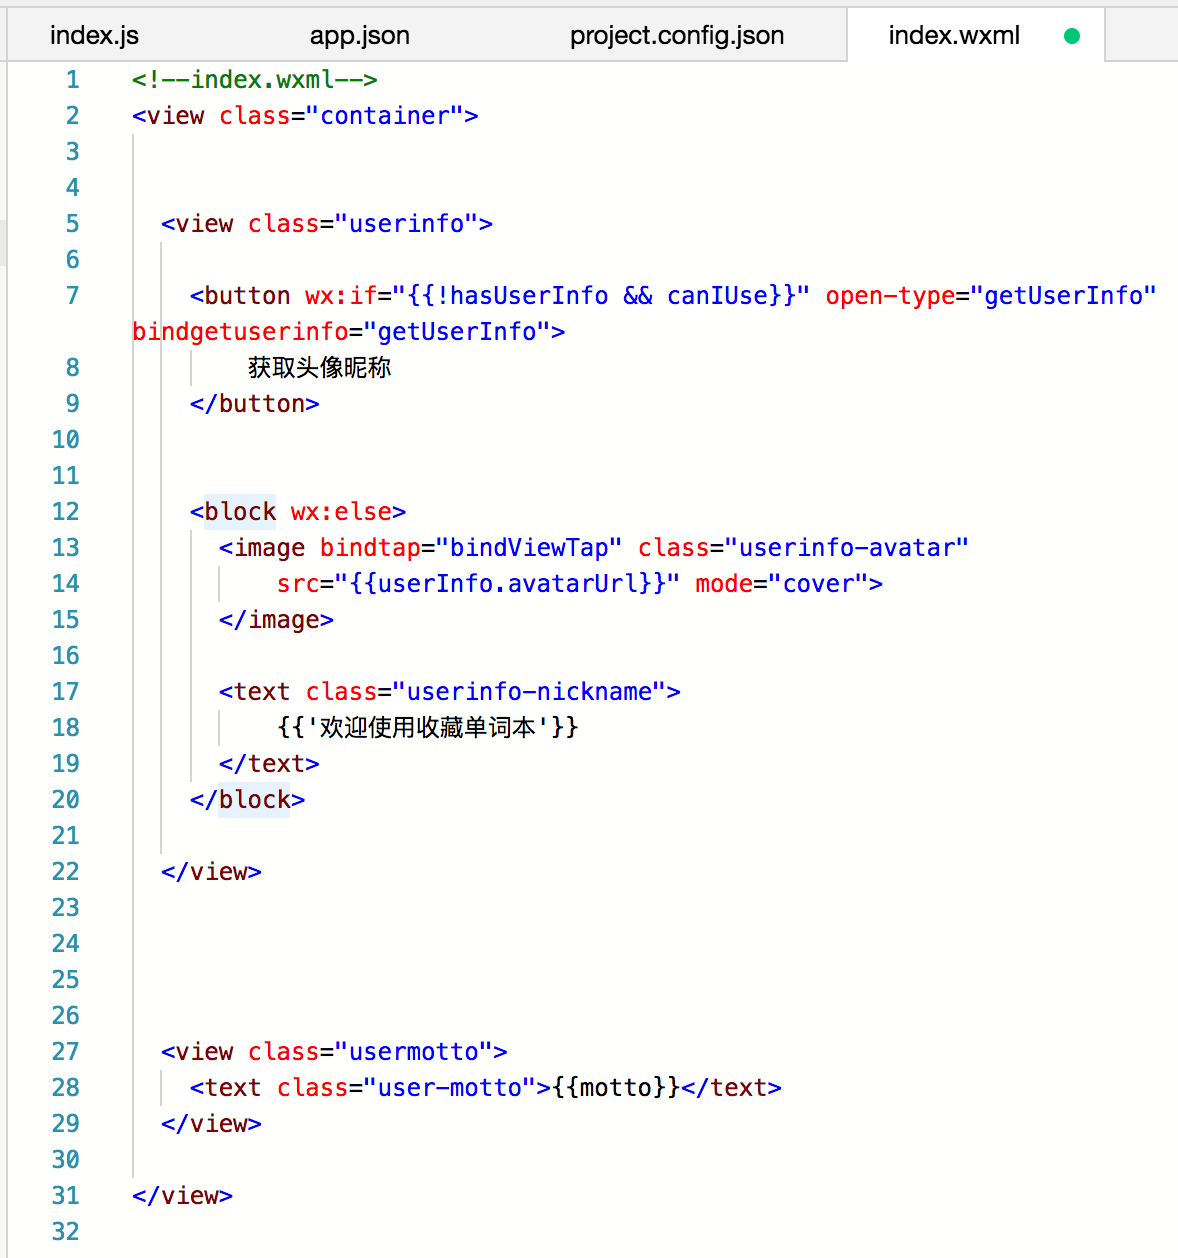The image size is (1178, 1258).
Task: Click the </view> tag on line 29
Action: coord(212,1124)
